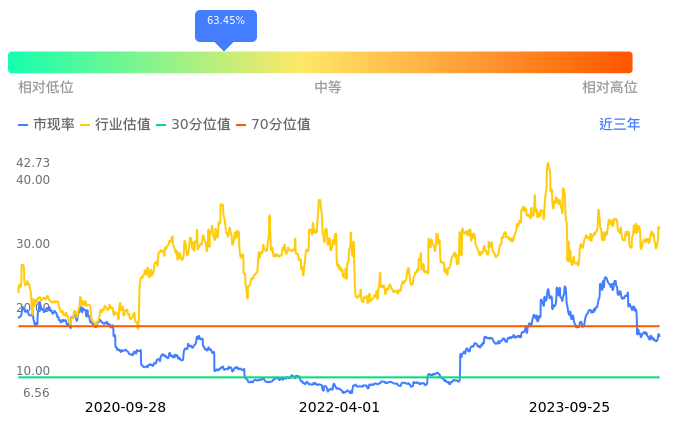
Task: Select the 中等 scale label
Action: 328,88
